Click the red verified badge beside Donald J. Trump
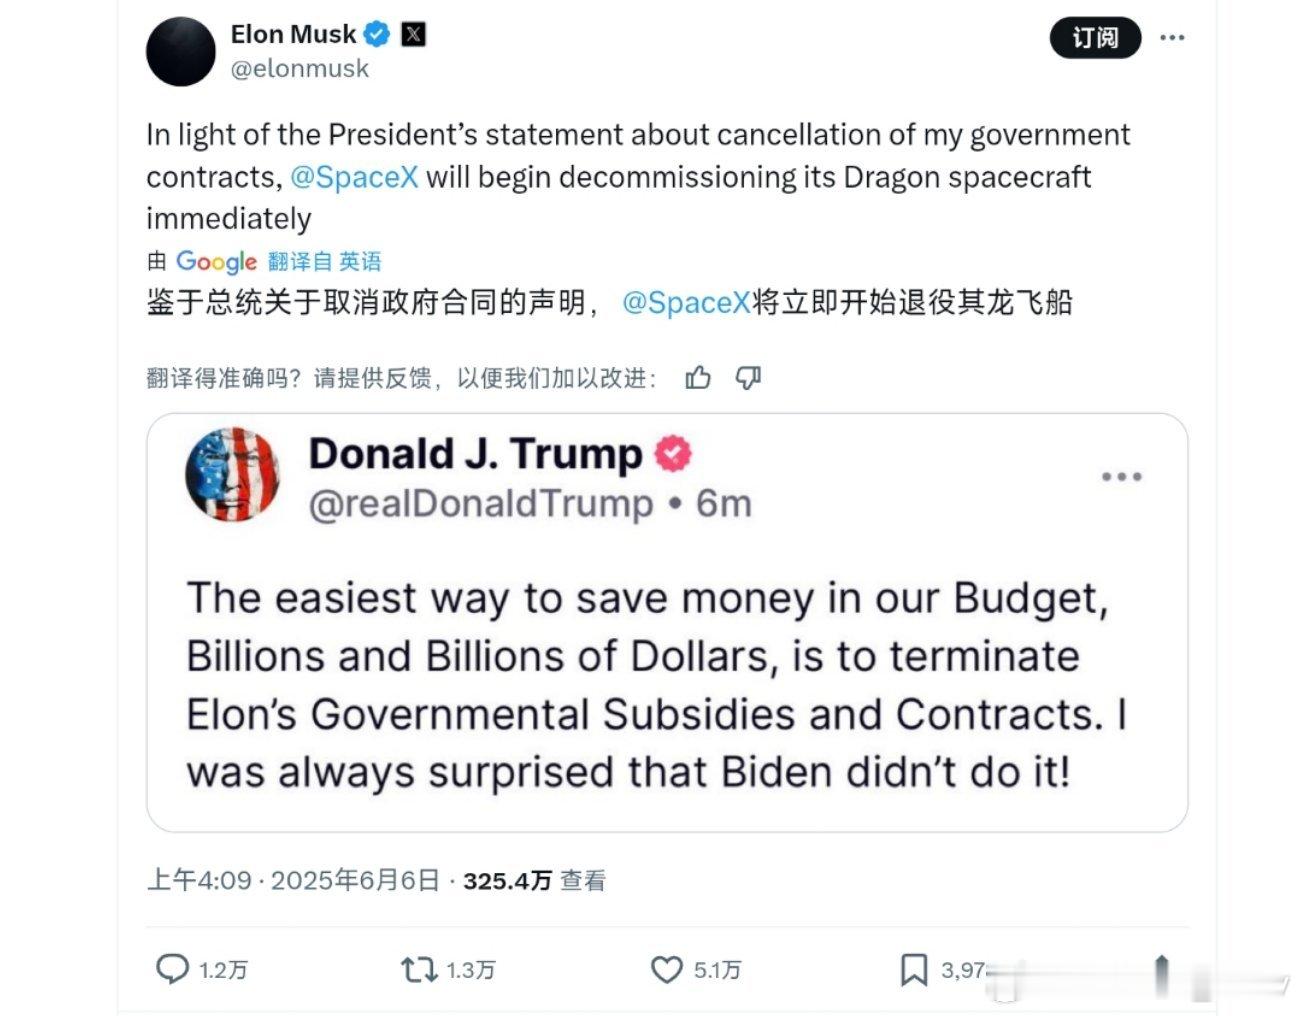Viewport: 1300px width, 1016px height. point(673,454)
